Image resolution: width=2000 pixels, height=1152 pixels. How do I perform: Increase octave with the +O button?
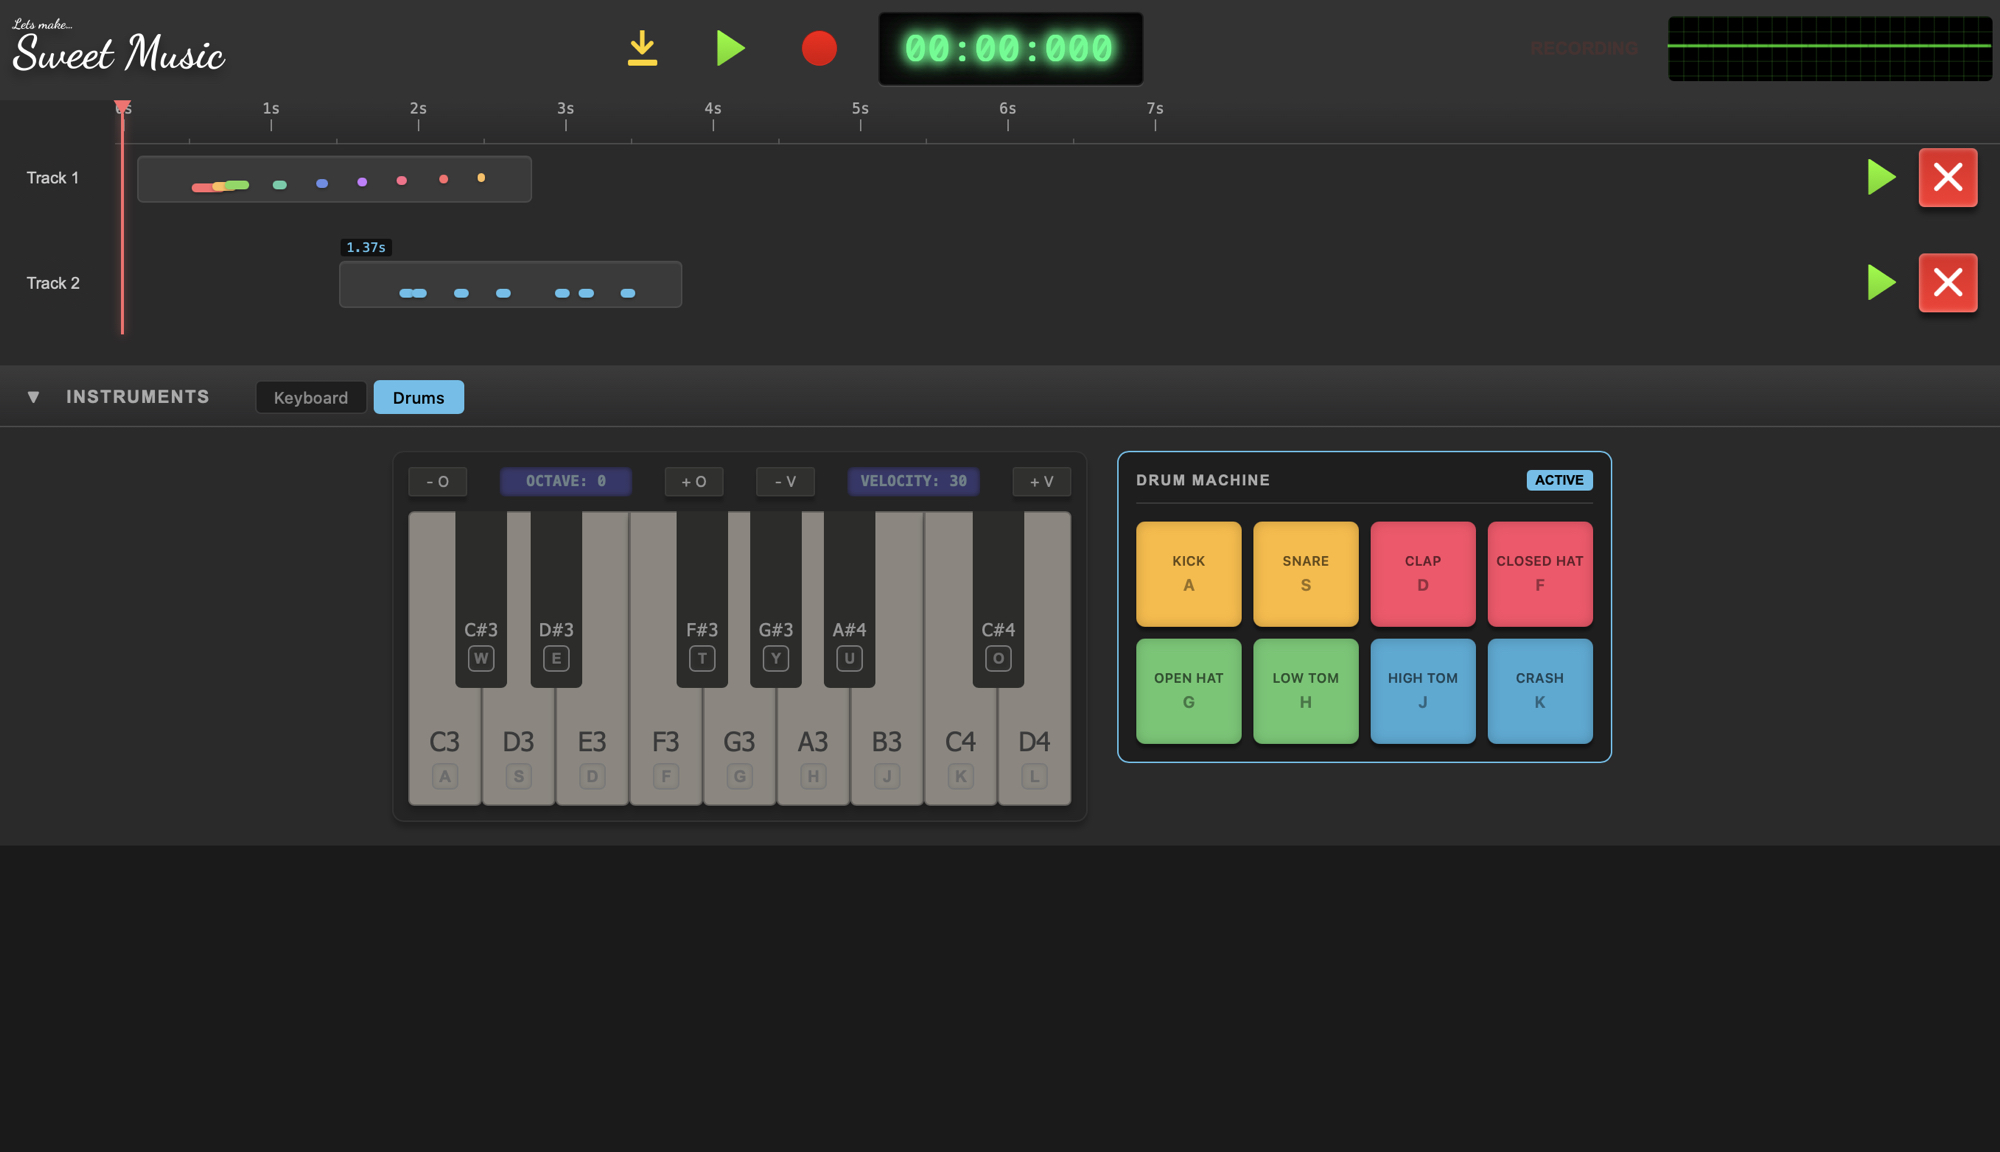[693, 481]
